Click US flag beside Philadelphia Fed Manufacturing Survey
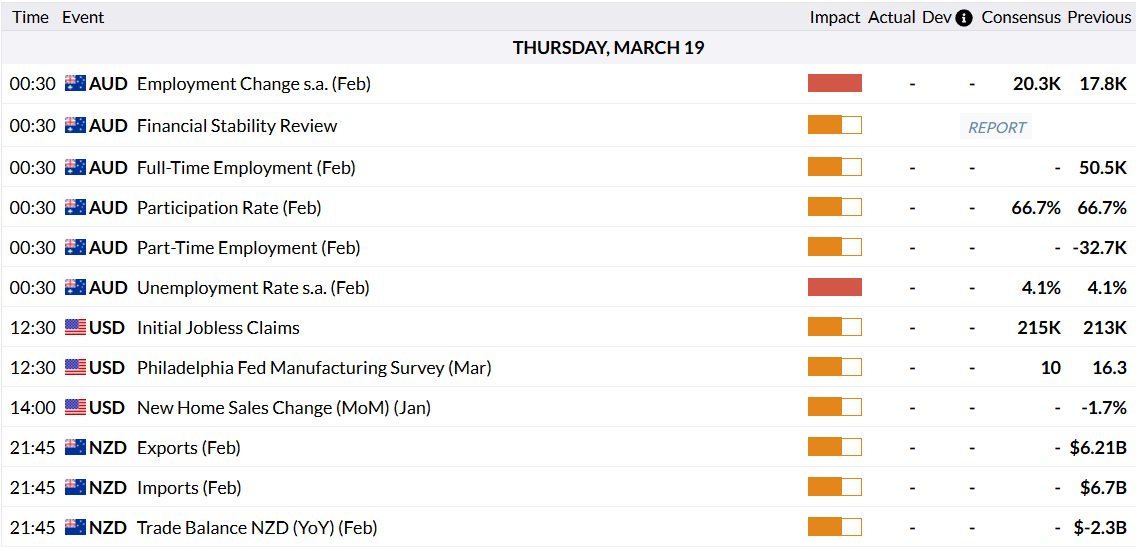The height and width of the screenshot is (547, 1136). (75, 367)
